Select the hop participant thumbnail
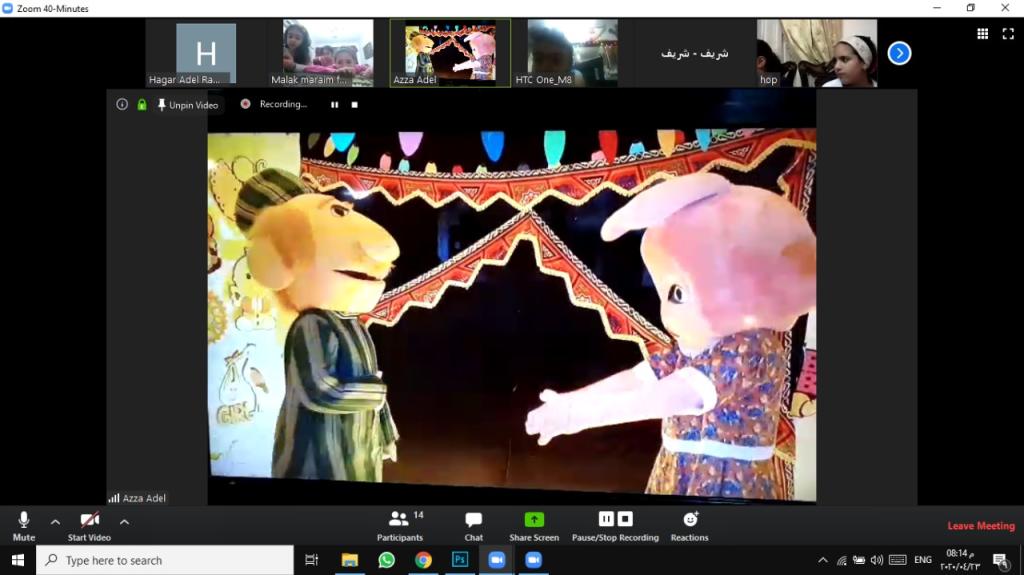1024x575 pixels. coord(817,54)
